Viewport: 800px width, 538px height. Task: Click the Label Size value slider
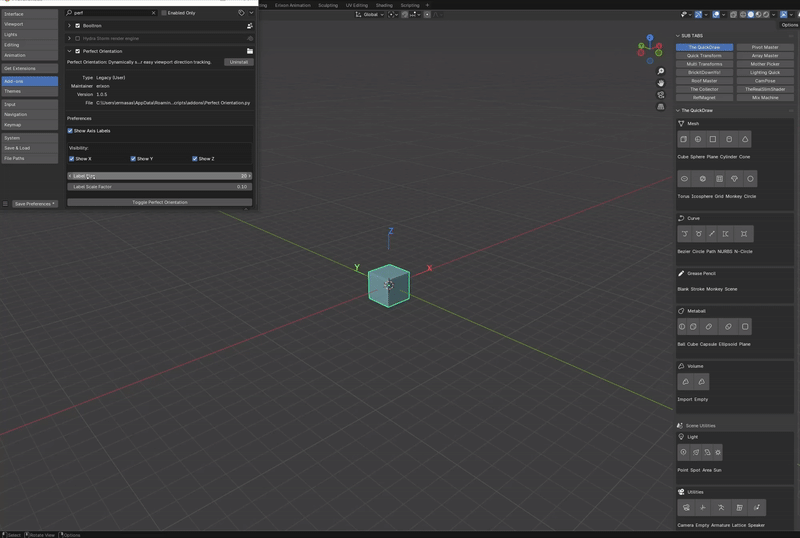160,176
